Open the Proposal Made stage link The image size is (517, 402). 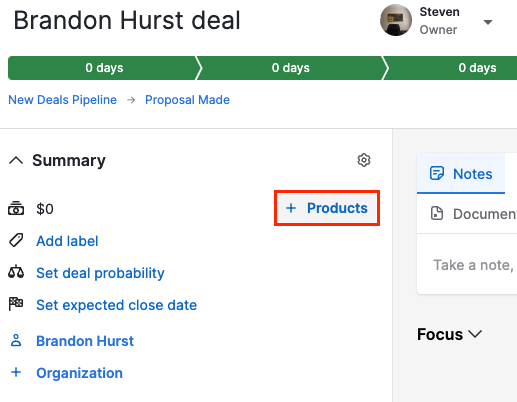pos(187,100)
